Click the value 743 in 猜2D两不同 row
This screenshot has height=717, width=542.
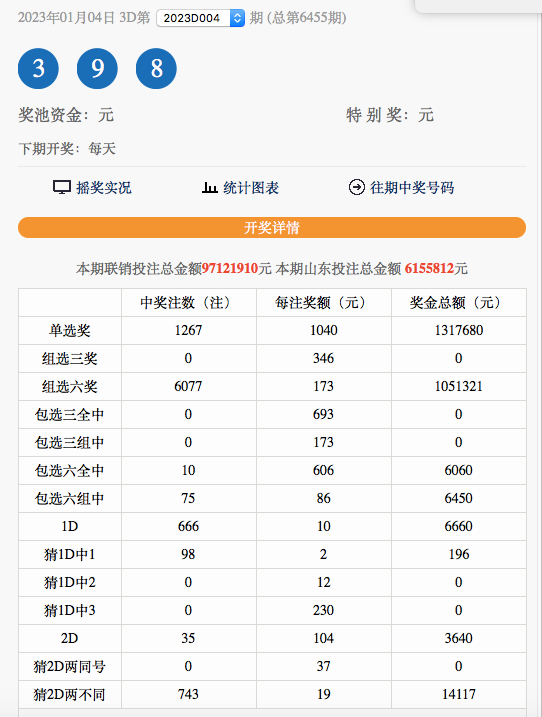pyautogui.click(x=188, y=694)
